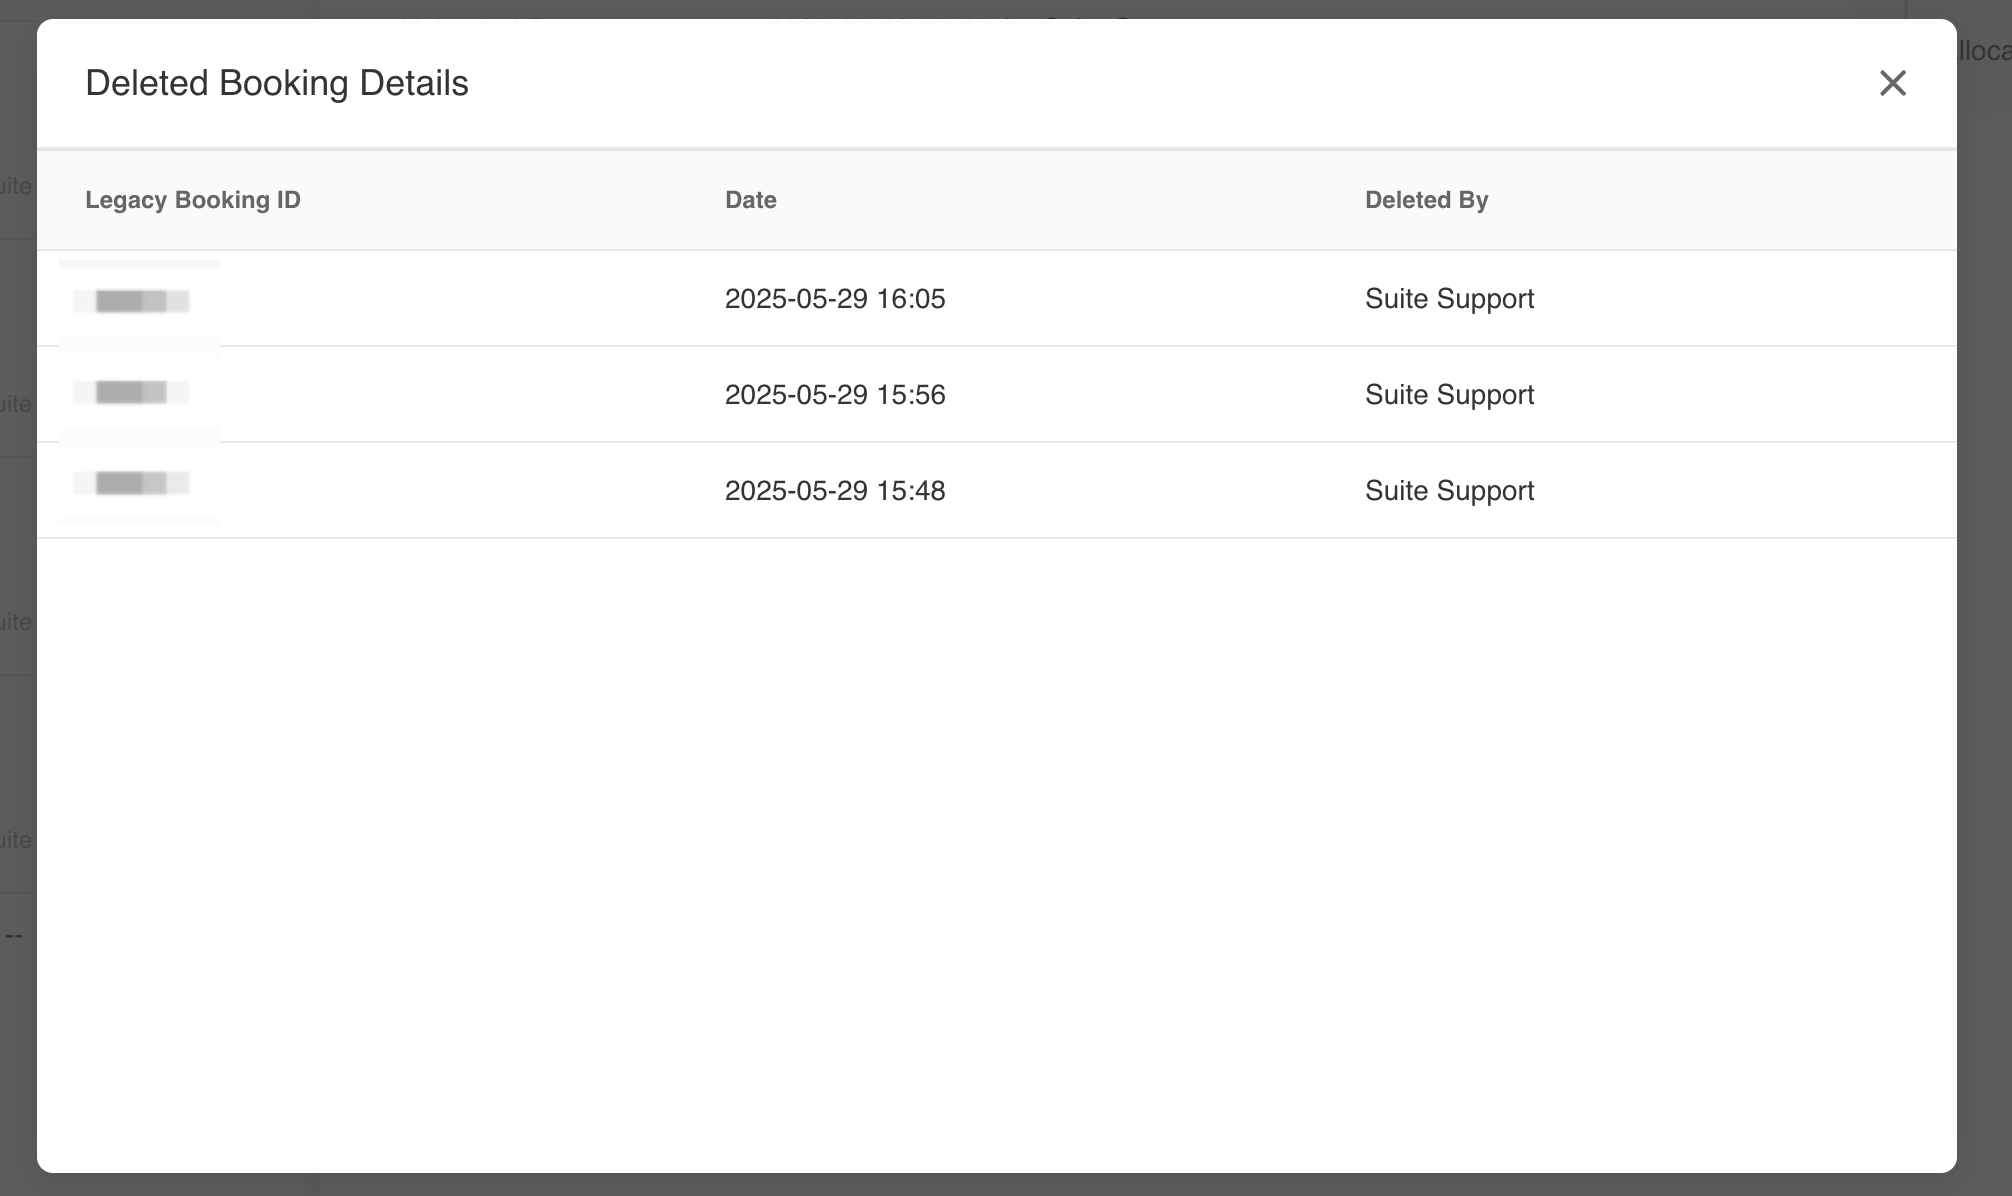Open the blurred booking ID in first row
This screenshot has height=1196, width=2012.
click(132, 300)
